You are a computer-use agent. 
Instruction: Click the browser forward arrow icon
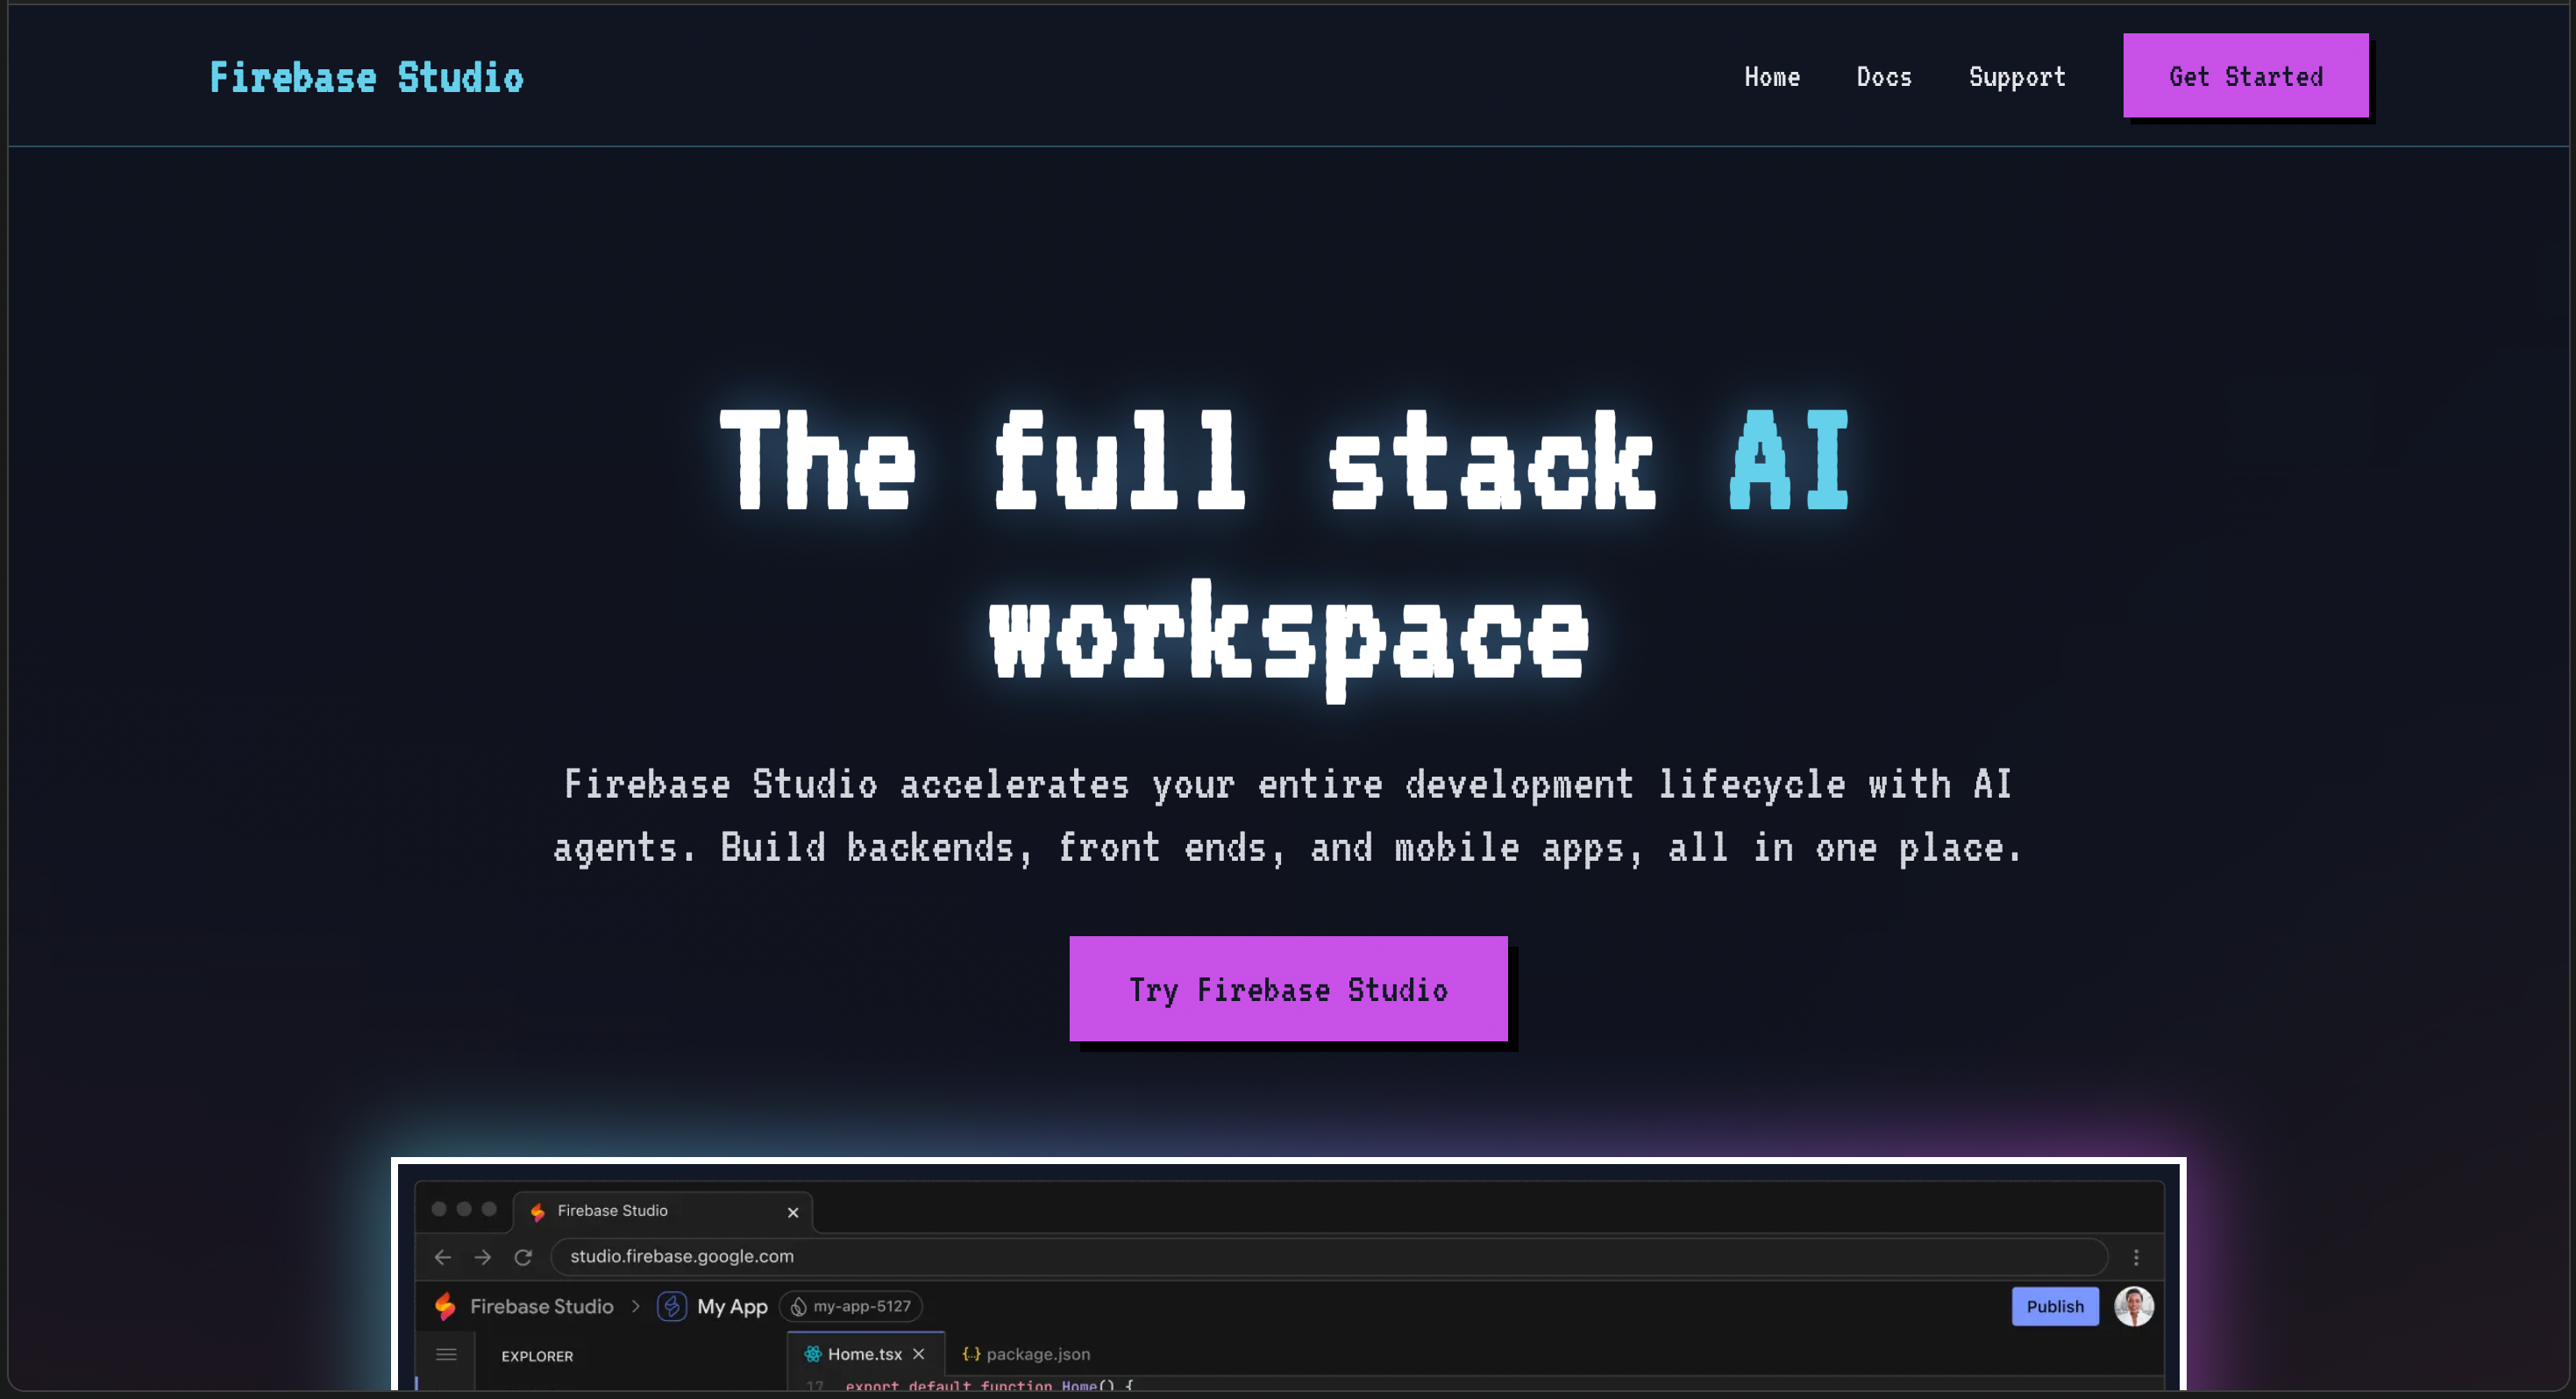click(x=483, y=1257)
